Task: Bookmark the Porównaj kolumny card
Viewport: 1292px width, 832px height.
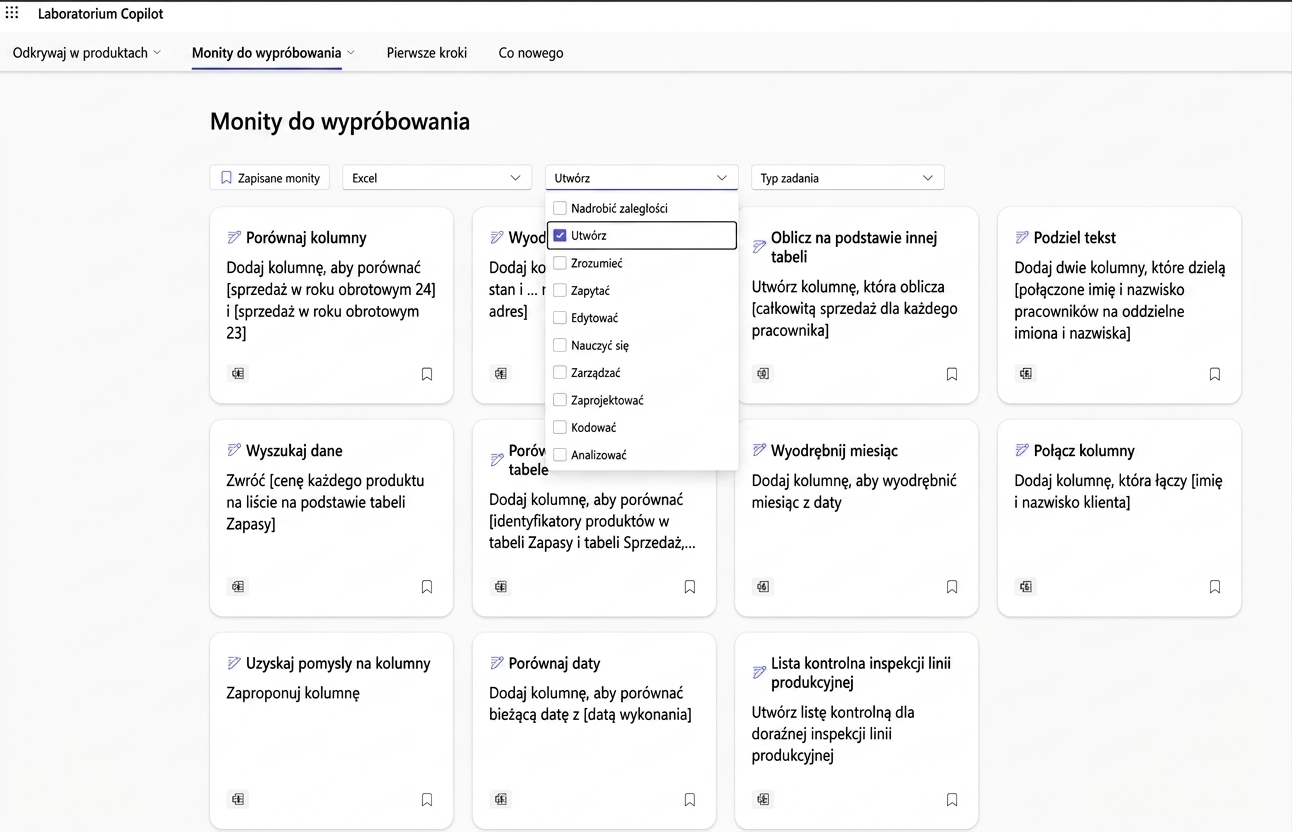Action: pyautogui.click(x=427, y=374)
